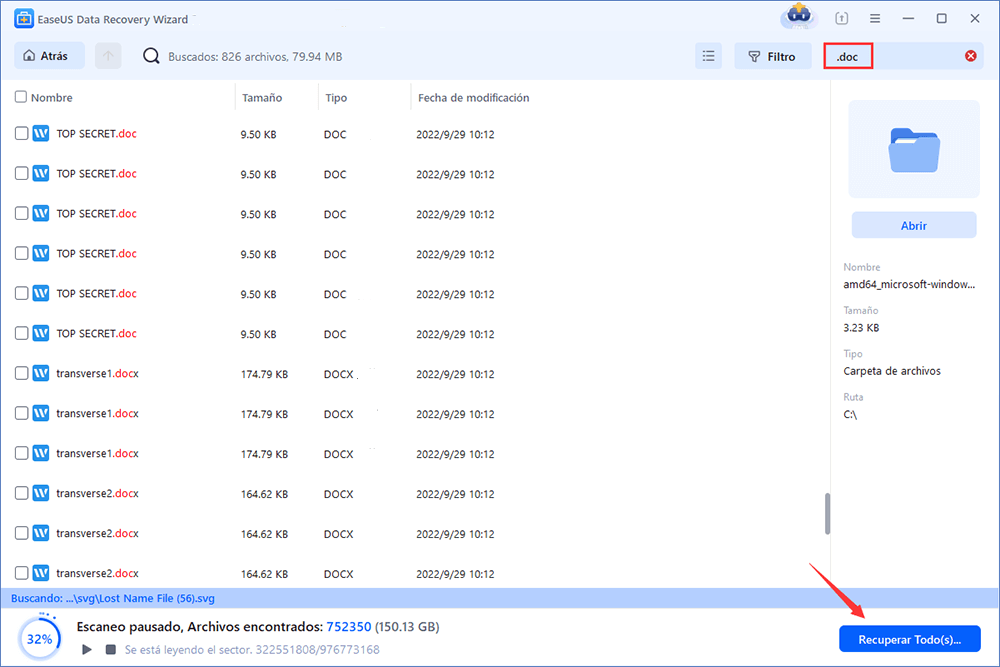Go back with the Atrás button
The height and width of the screenshot is (667, 1000).
click(49, 56)
